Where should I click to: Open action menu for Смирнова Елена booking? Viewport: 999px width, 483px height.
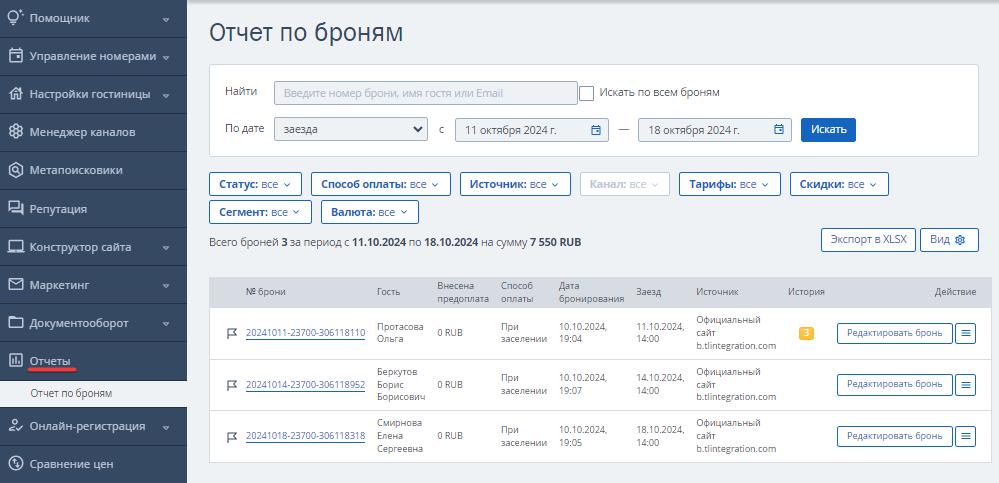[965, 436]
